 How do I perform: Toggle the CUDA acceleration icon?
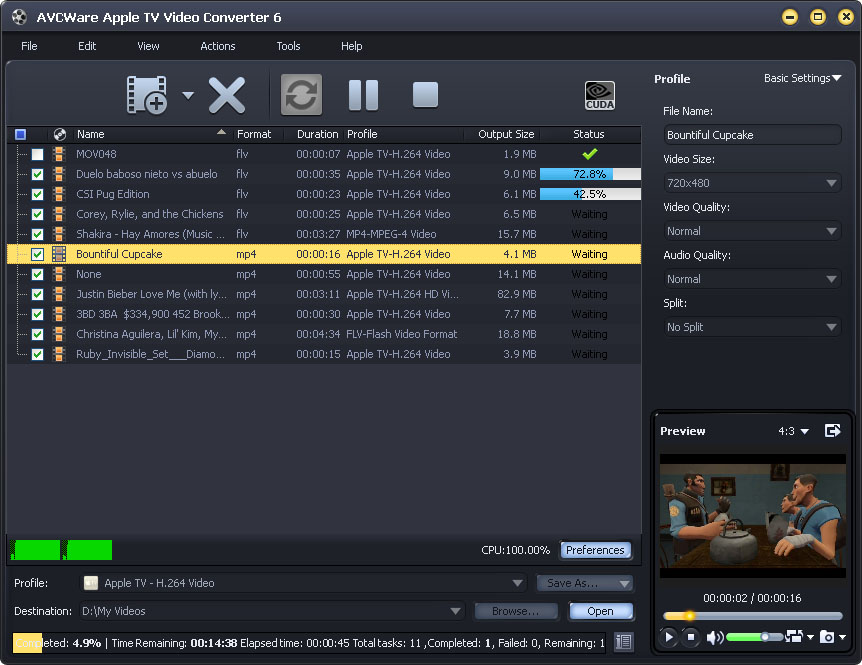click(600, 96)
